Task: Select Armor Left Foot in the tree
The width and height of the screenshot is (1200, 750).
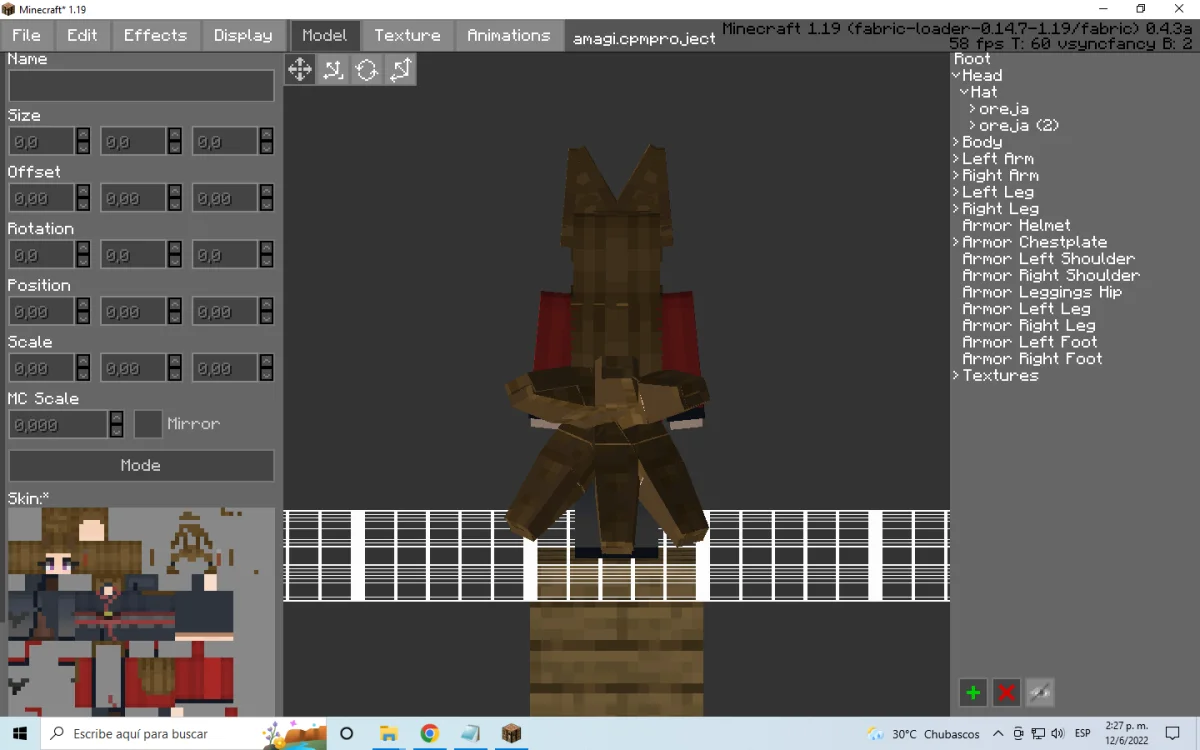Action: pos(1030,342)
